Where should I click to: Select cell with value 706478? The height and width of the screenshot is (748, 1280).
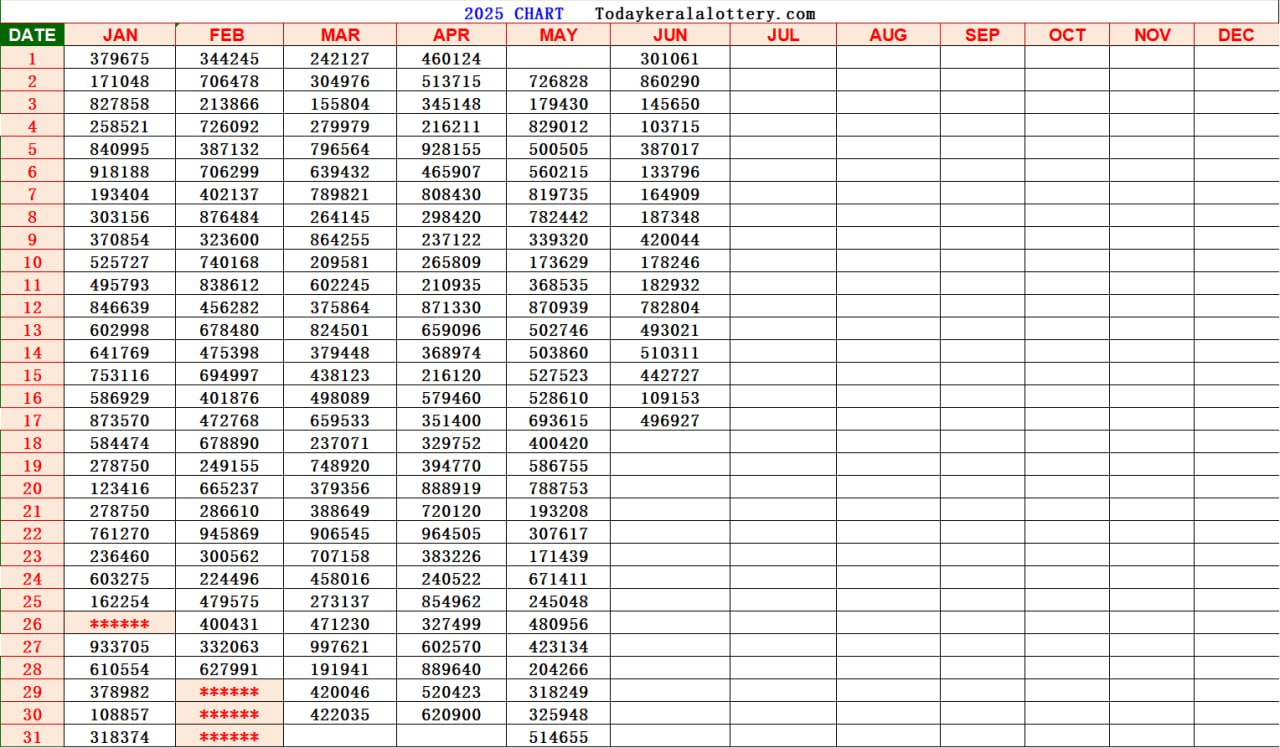229,81
